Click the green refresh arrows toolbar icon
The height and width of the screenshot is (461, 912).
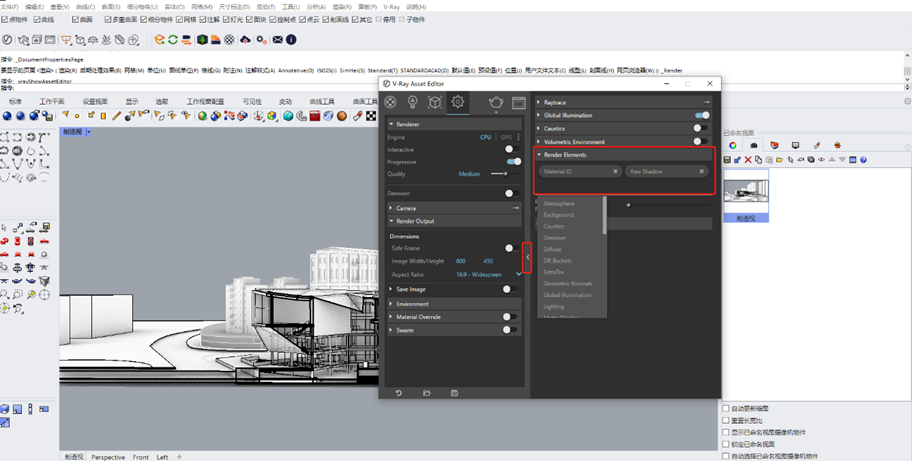click(173, 40)
